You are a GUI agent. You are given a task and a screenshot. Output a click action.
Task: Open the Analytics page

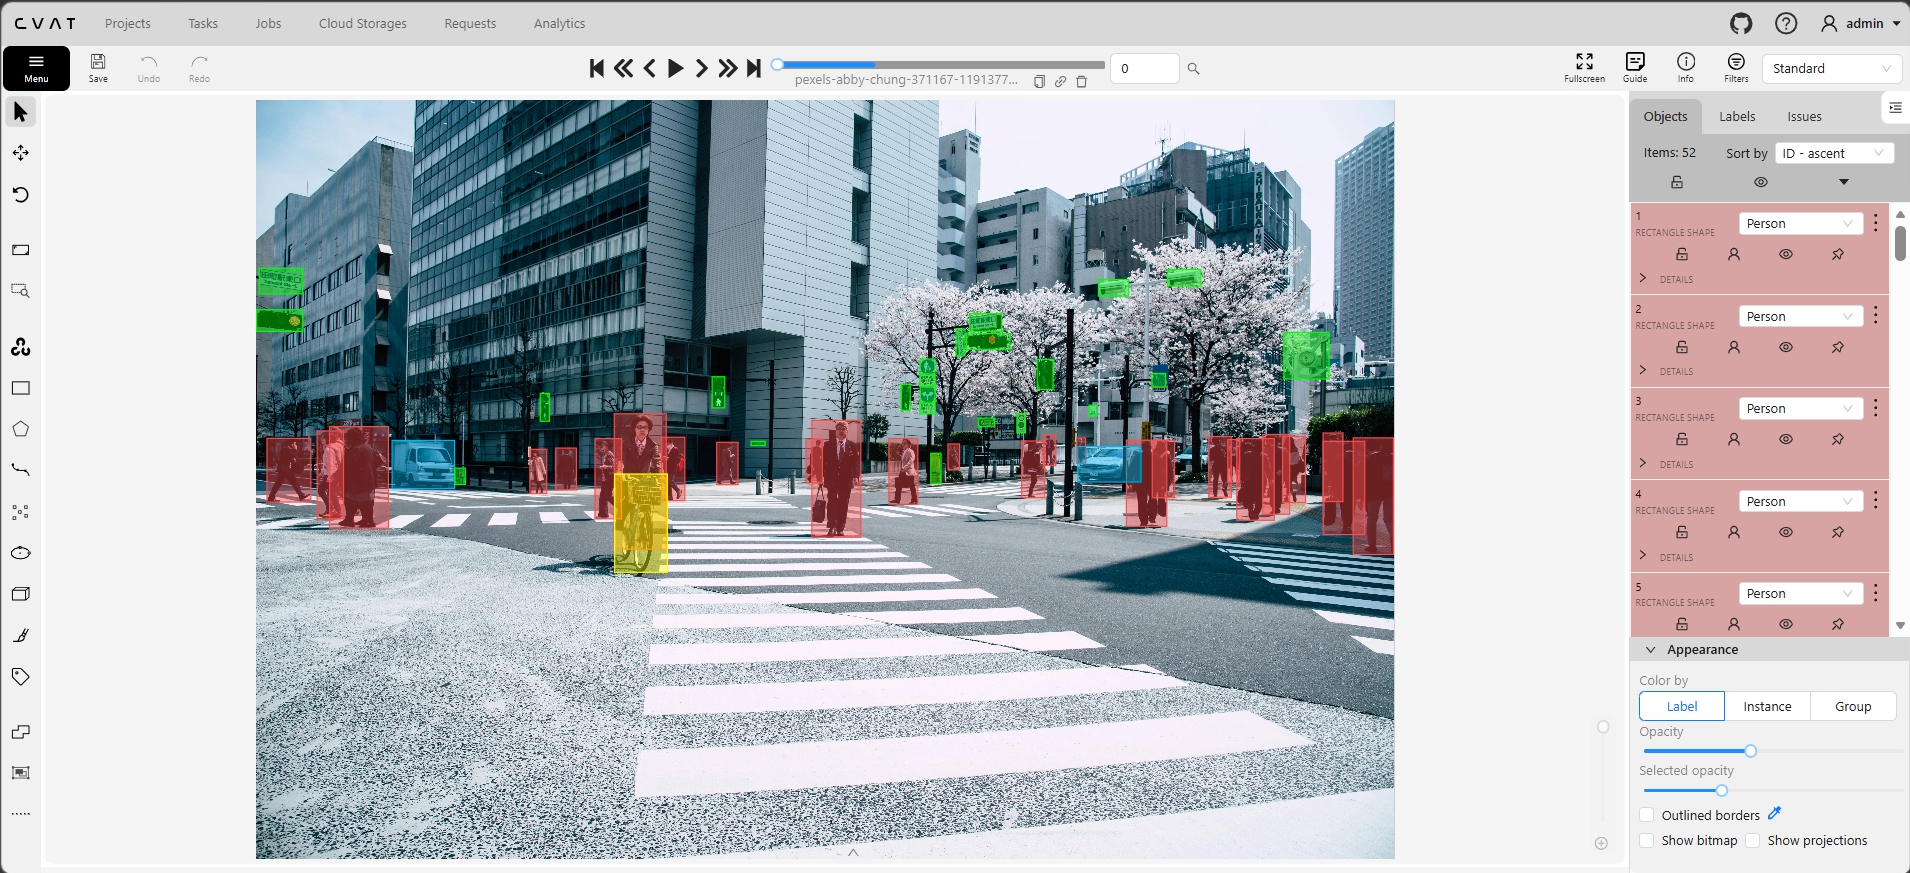point(559,23)
